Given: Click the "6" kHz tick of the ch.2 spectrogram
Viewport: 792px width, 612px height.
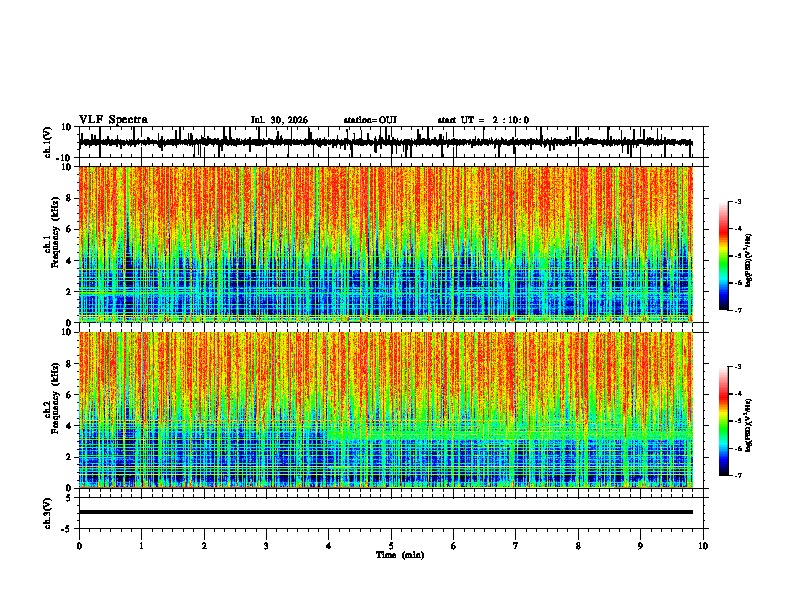Looking at the screenshot, I should pos(69,395).
